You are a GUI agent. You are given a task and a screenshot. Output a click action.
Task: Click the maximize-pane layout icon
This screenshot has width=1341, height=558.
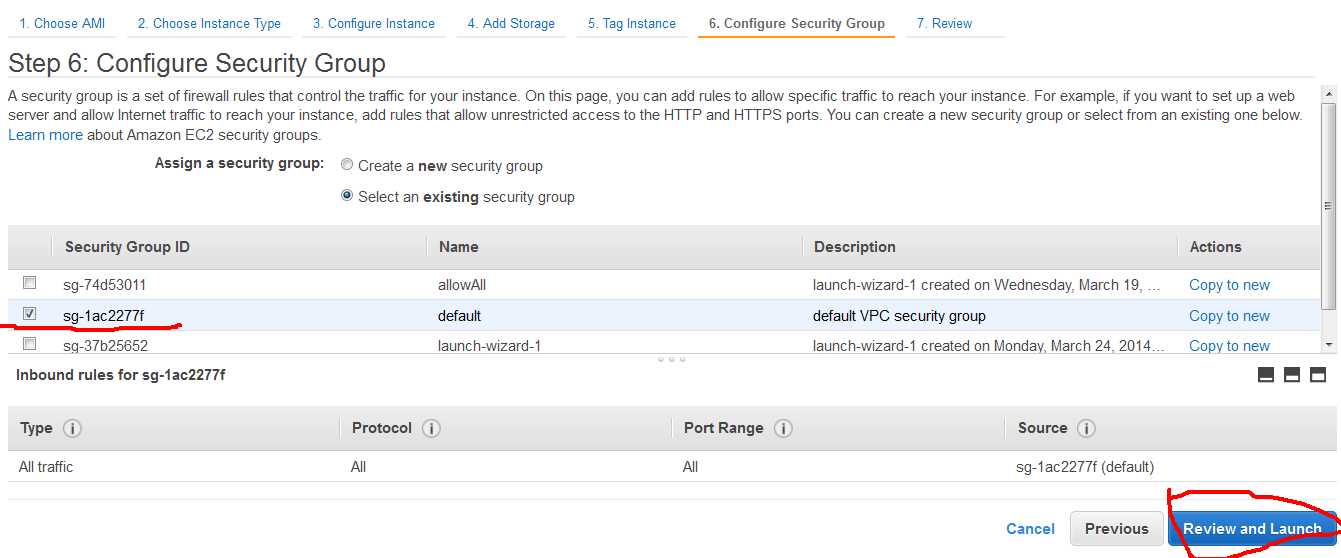(1317, 375)
